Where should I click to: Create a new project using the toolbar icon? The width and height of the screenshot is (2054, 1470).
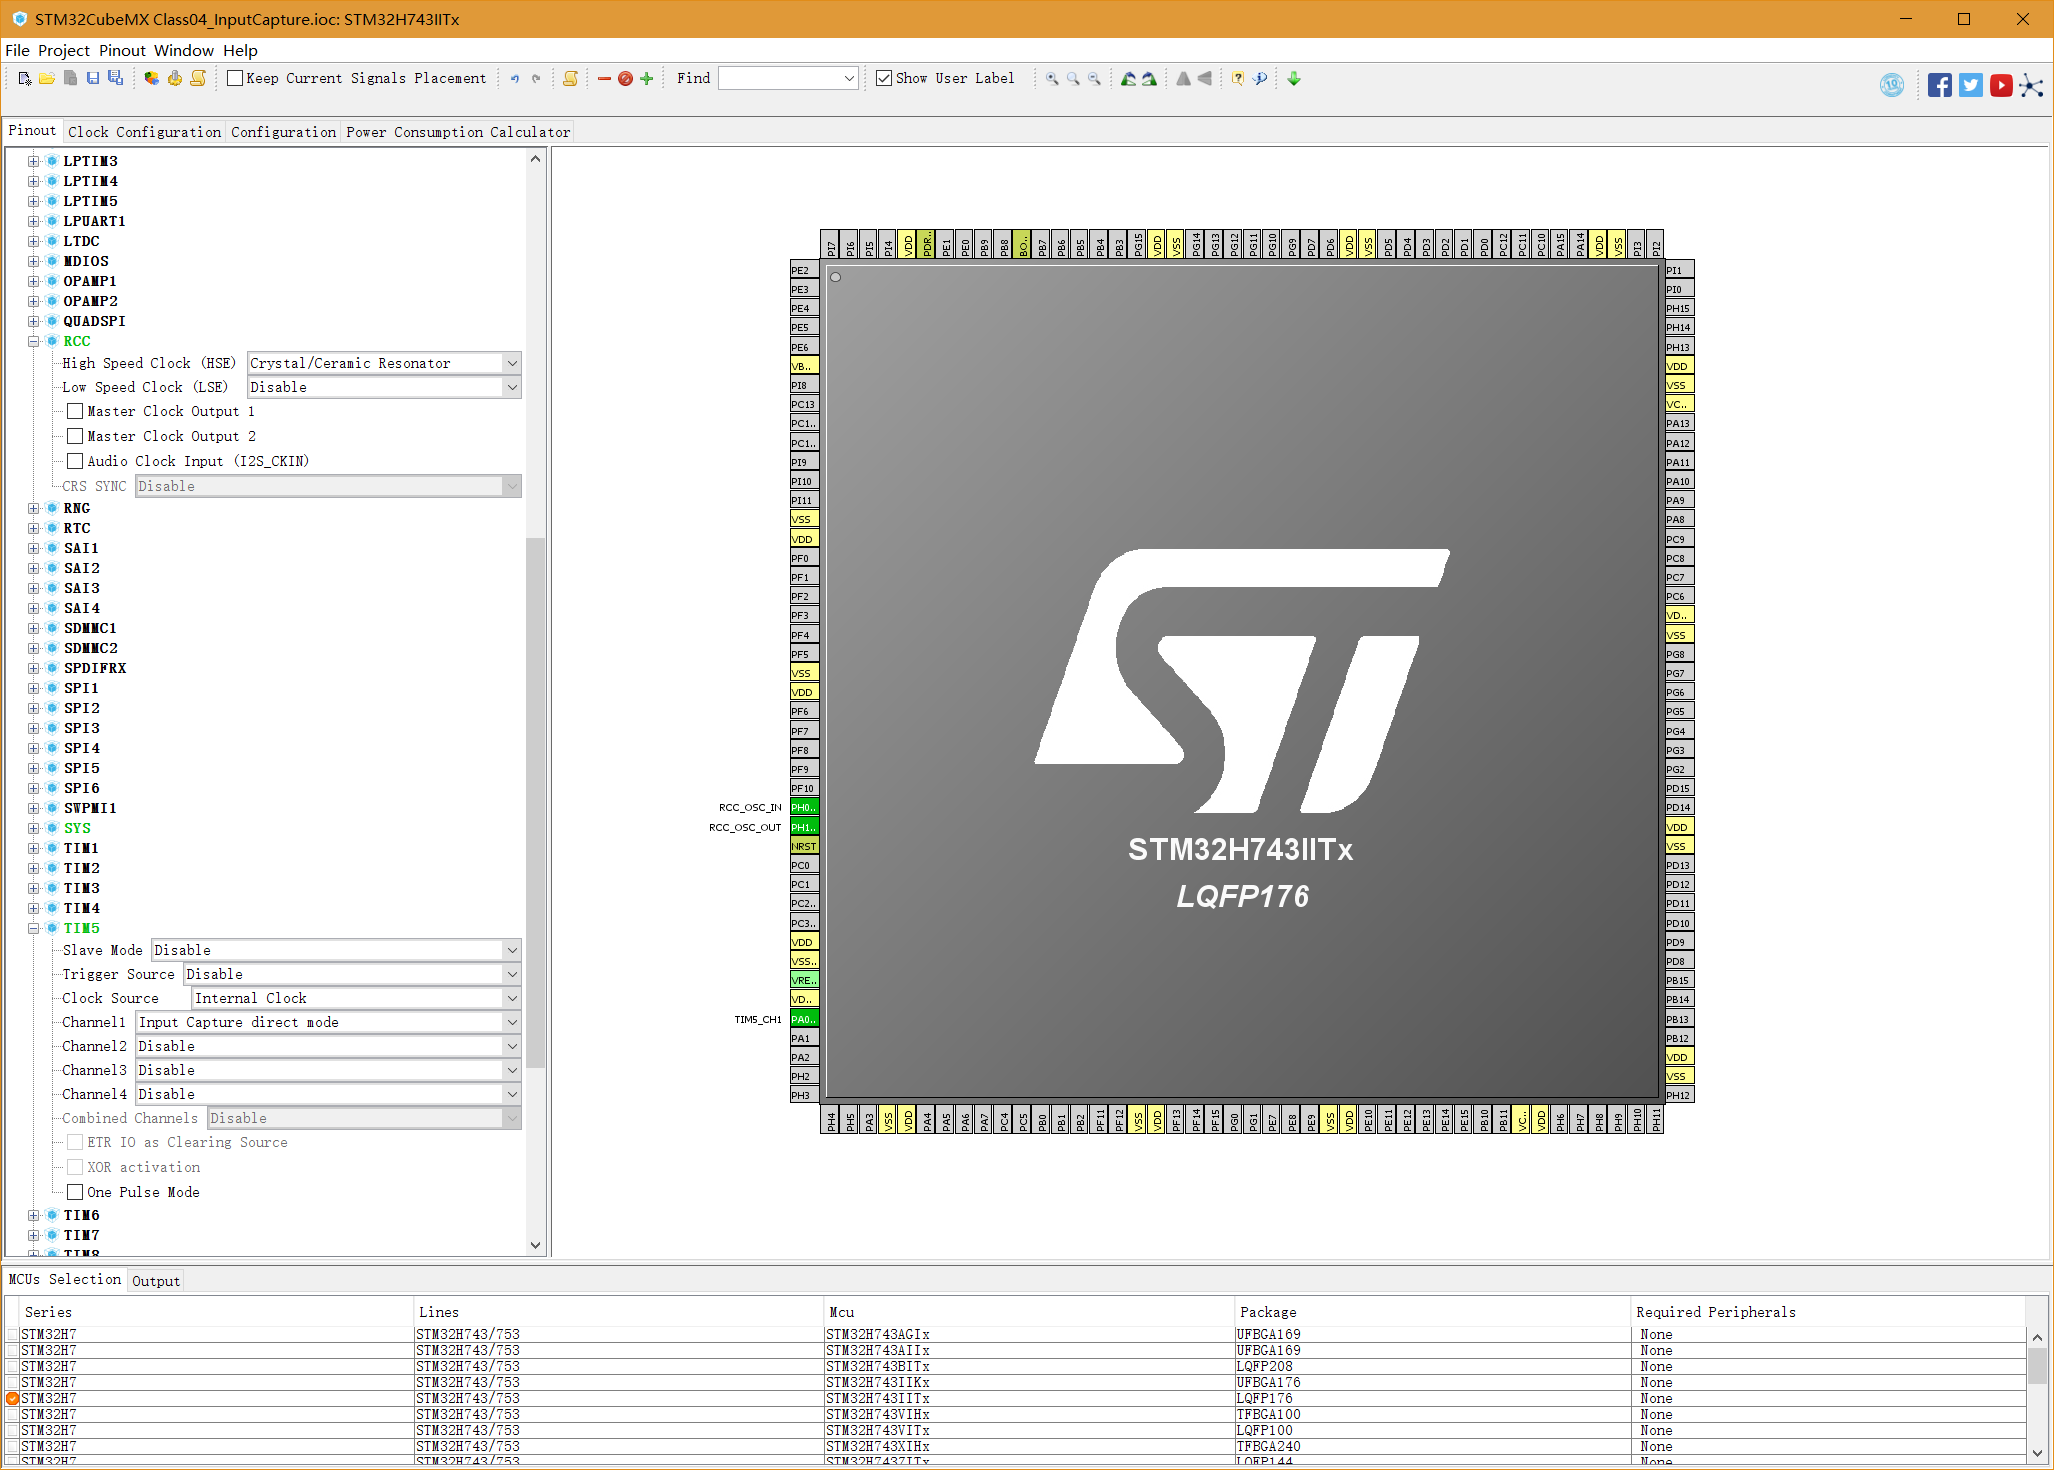[x=24, y=78]
